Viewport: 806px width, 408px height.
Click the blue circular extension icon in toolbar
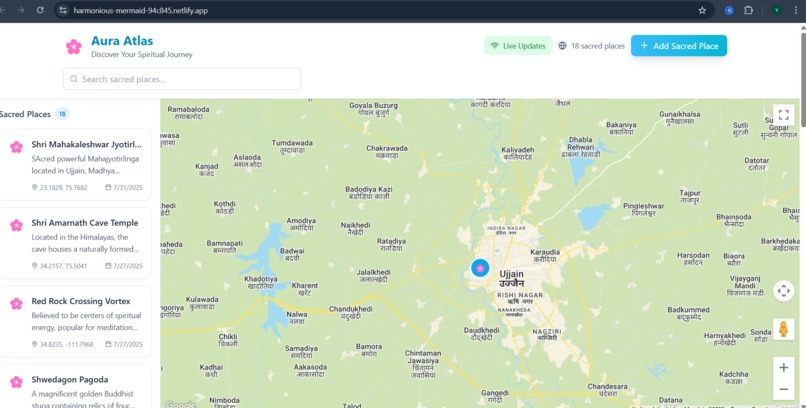tap(729, 10)
